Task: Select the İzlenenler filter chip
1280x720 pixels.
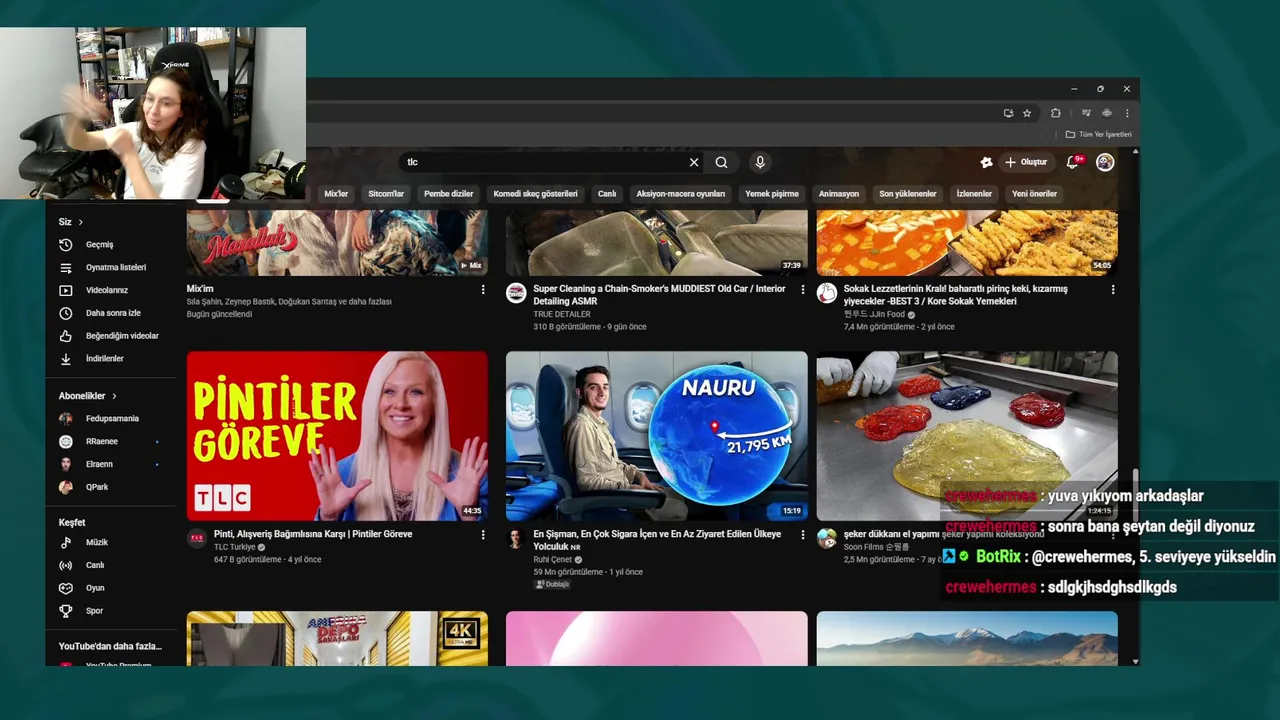Action: (x=974, y=194)
